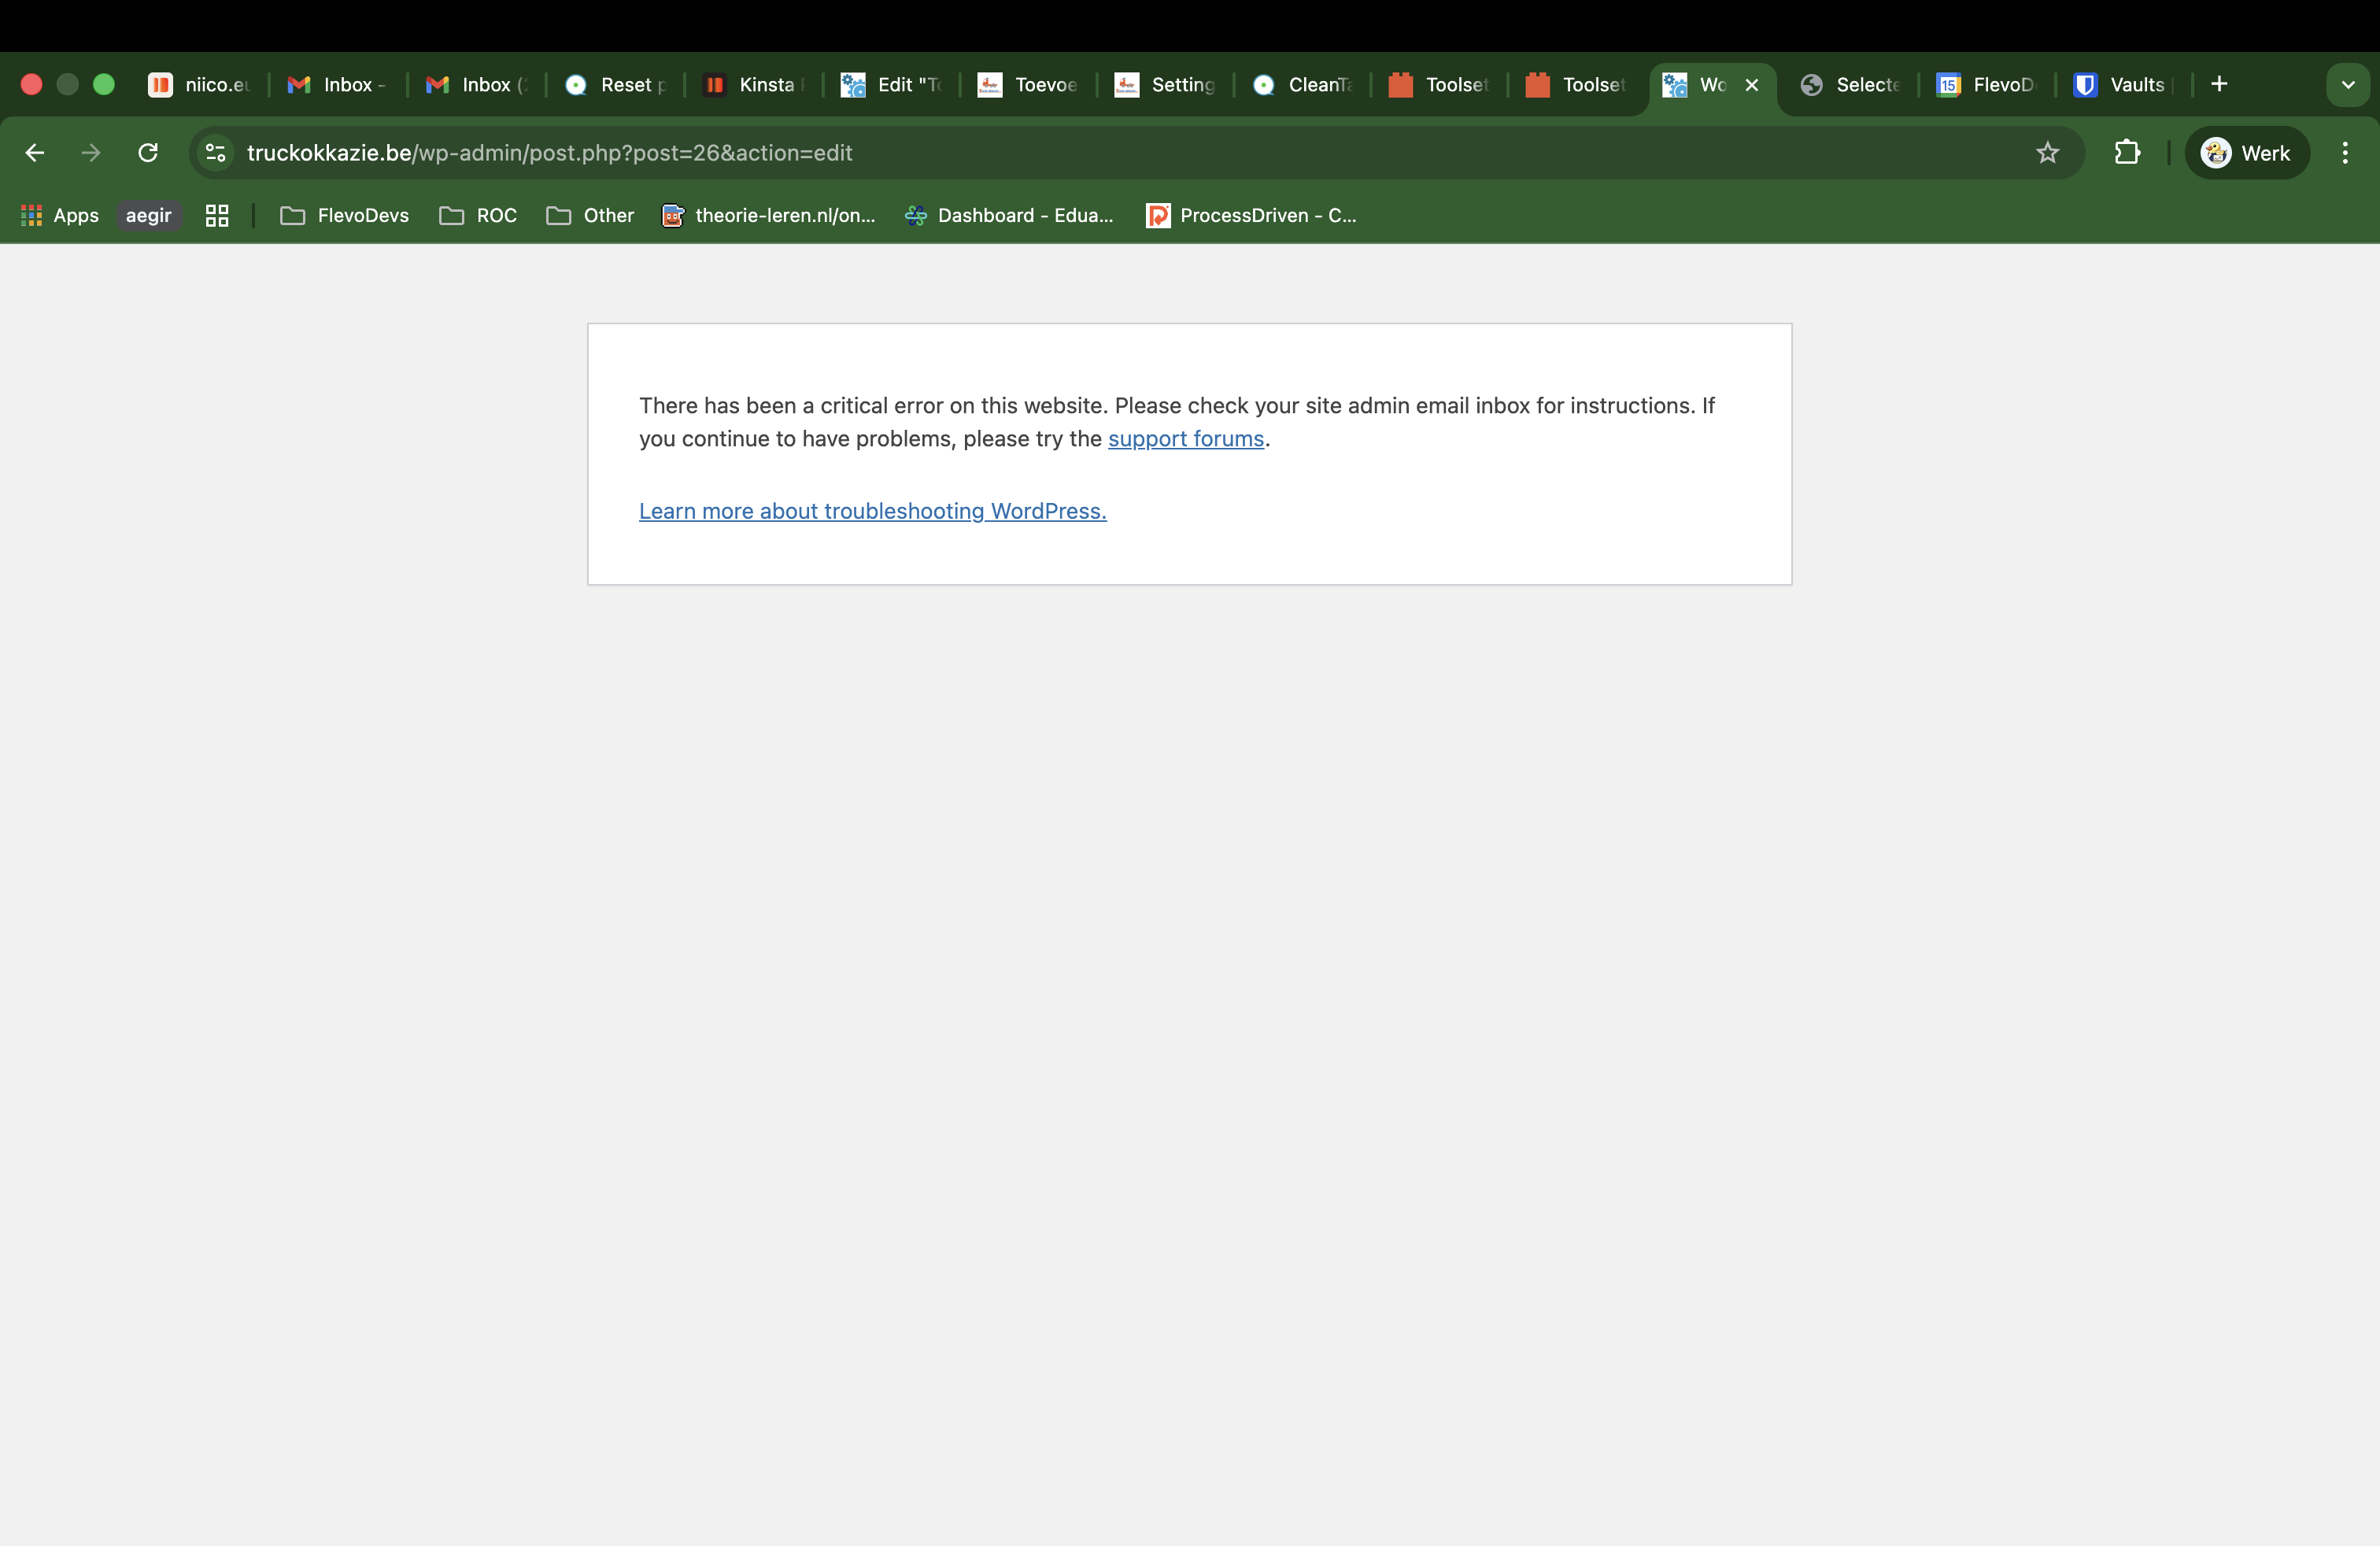Open tab groups grid icon in bookmarks bar
The height and width of the screenshot is (1546, 2380).
pos(217,215)
